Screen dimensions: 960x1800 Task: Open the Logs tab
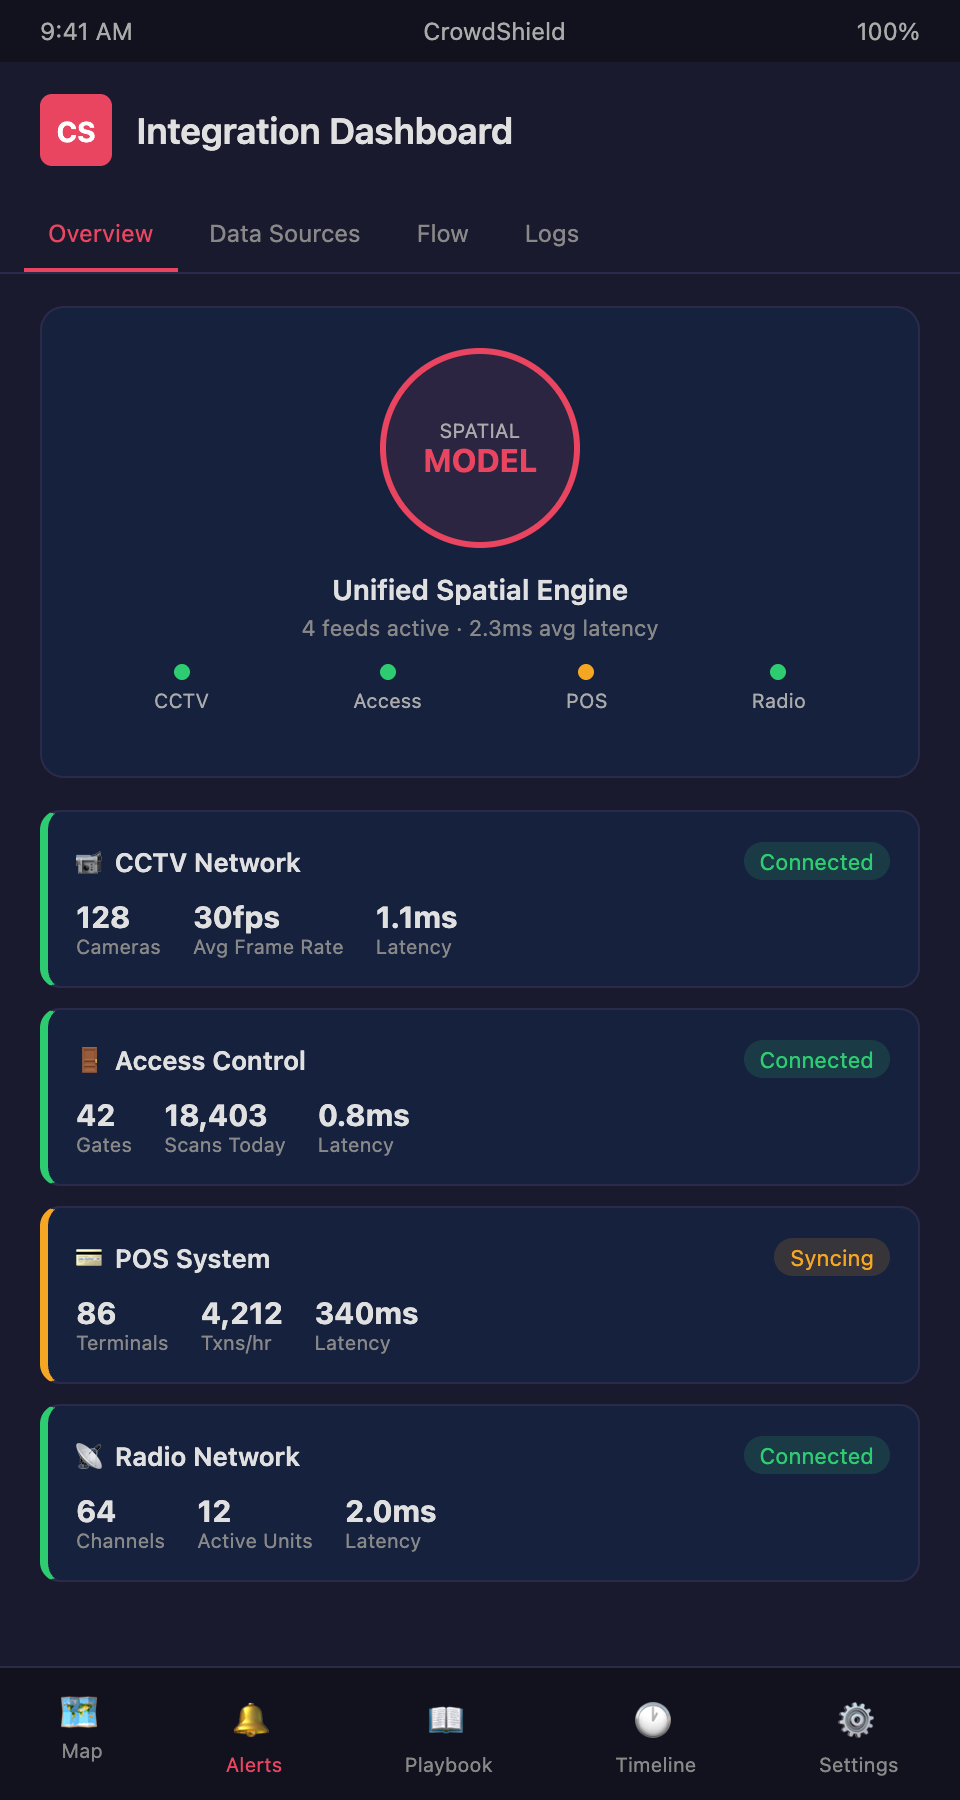tap(552, 234)
